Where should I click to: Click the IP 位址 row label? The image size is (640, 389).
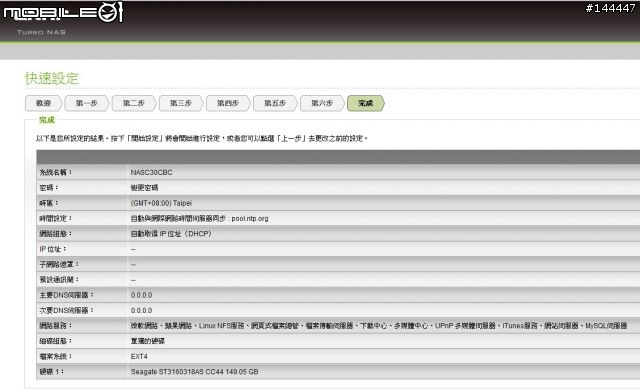pyautogui.click(x=53, y=249)
